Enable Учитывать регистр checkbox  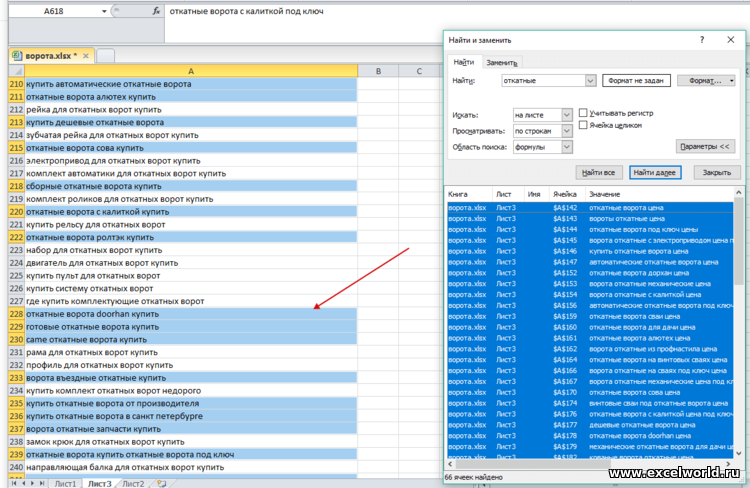tap(583, 113)
